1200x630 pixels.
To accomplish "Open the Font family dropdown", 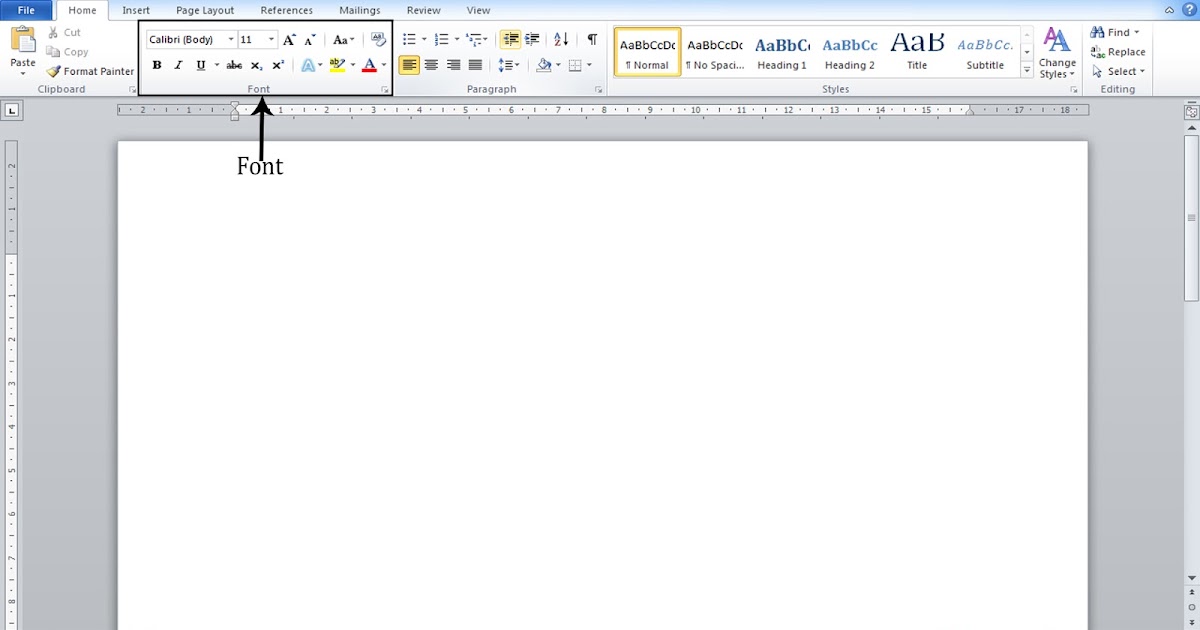I will click(231, 39).
